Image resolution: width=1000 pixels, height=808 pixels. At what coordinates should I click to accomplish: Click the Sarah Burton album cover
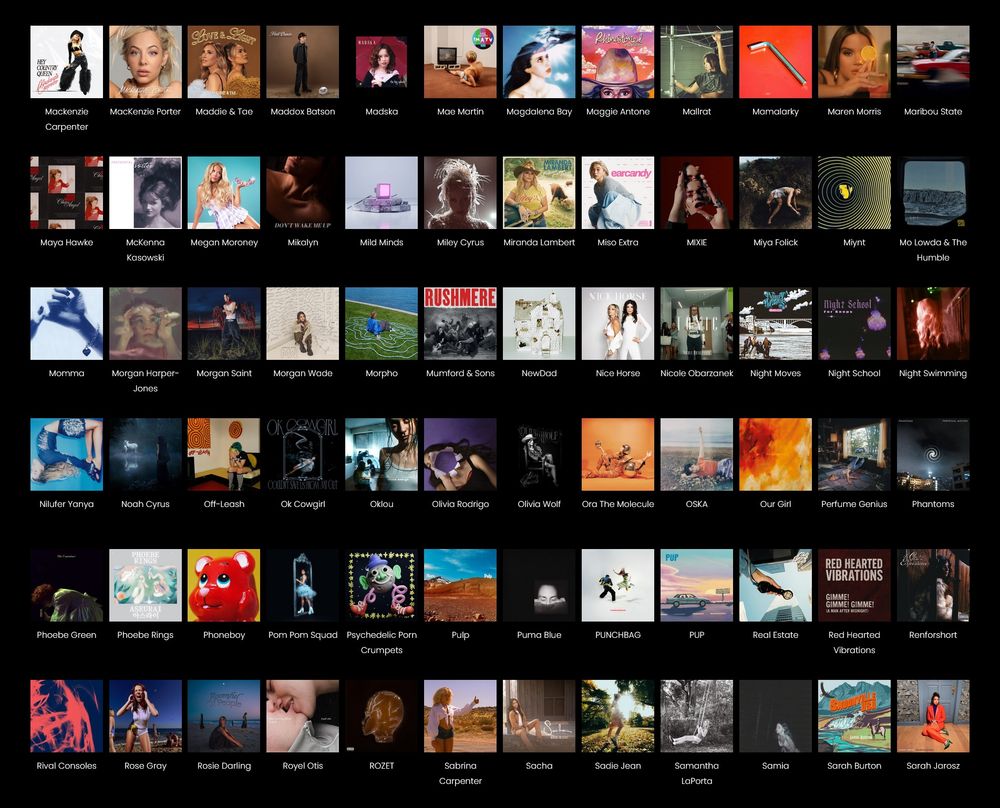(854, 716)
